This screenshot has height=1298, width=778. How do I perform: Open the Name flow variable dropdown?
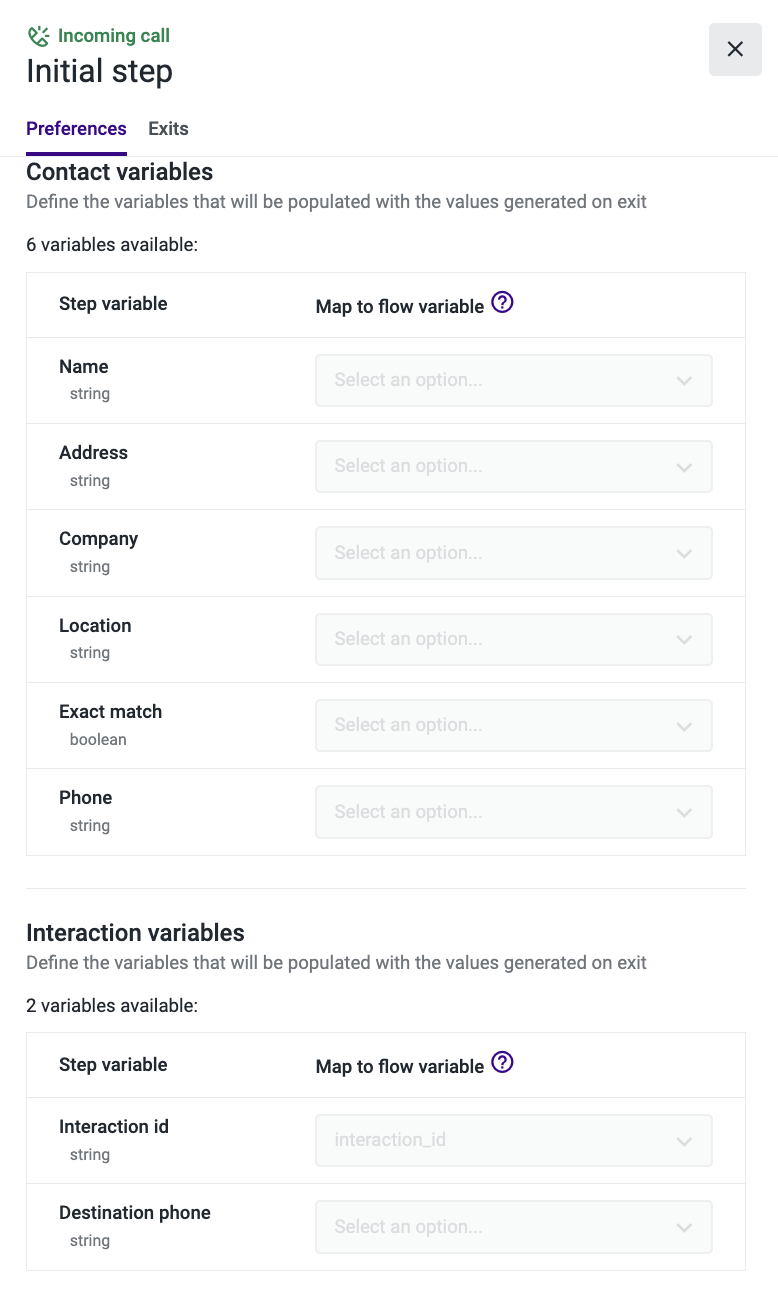coord(513,380)
